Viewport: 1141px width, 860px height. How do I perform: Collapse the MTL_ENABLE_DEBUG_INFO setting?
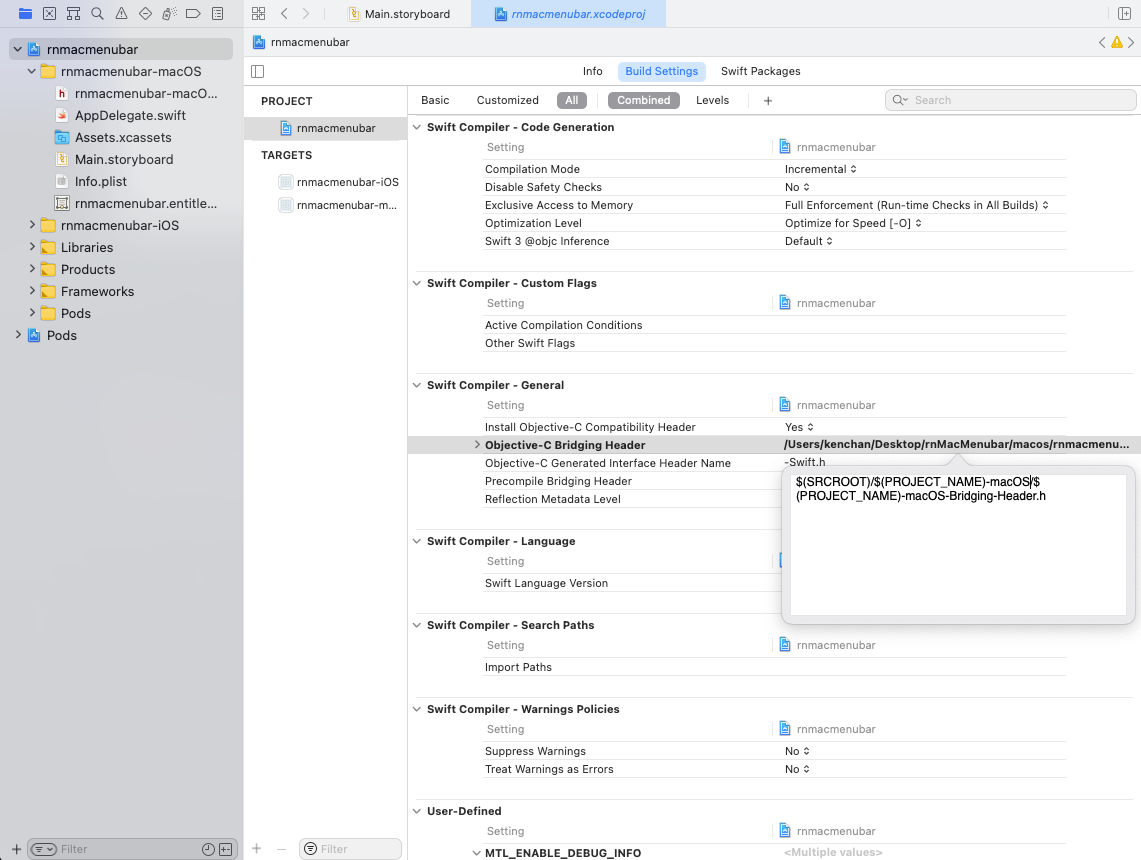[x=477, y=853]
